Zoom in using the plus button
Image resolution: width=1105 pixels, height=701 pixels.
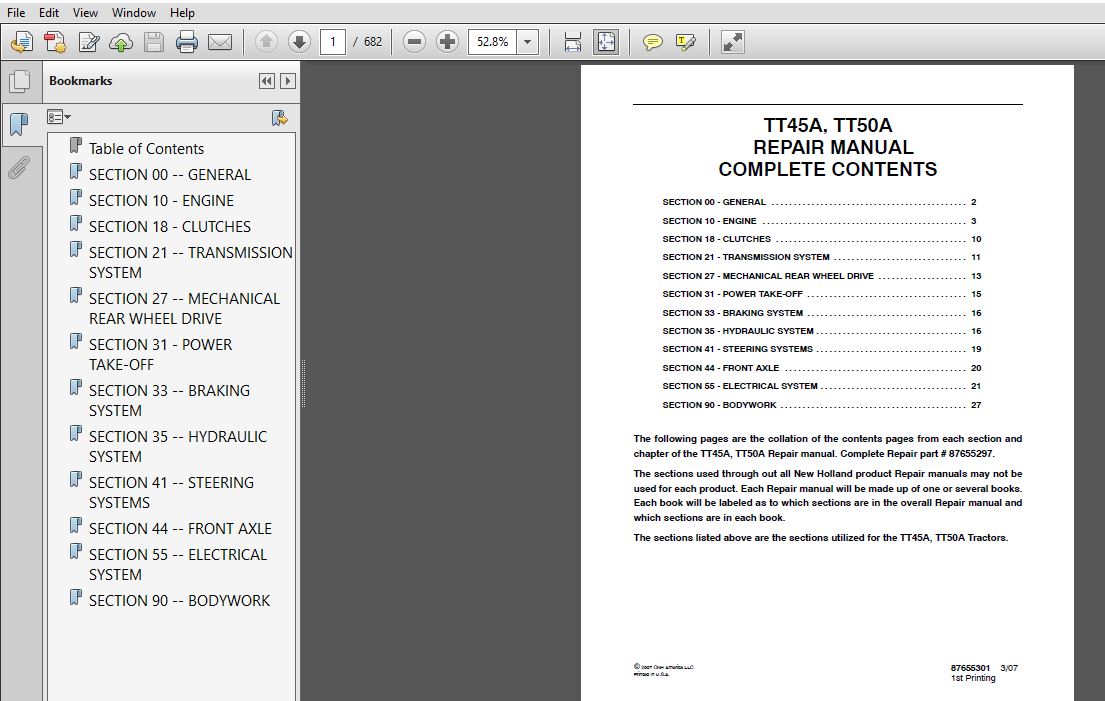pyautogui.click(x=447, y=42)
